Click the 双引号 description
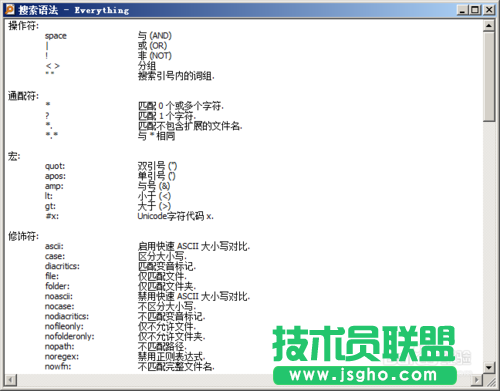 coord(157,166)
